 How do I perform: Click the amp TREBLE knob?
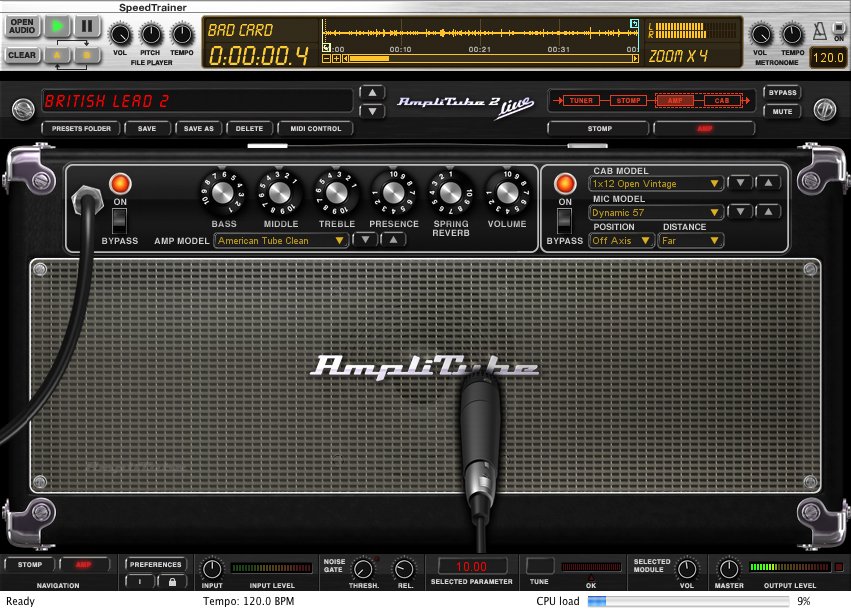tap(336, 193)
